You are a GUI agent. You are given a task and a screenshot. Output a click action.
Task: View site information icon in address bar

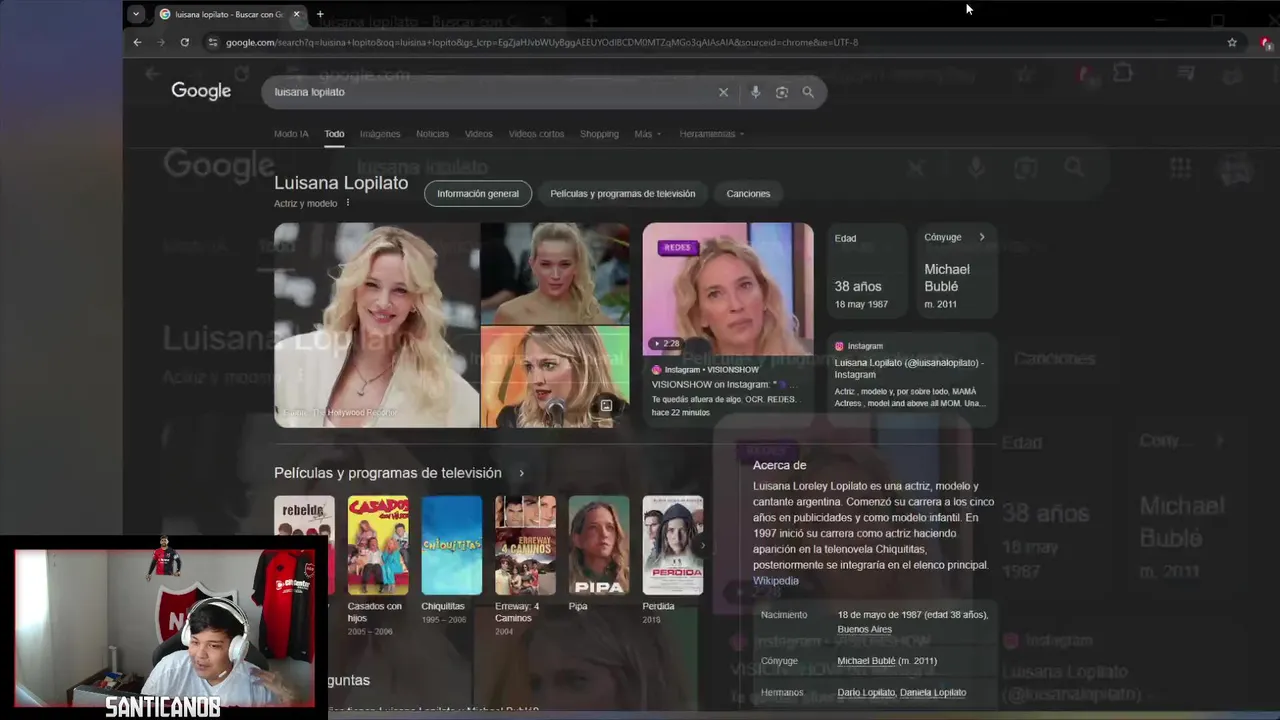pos(212,42)
